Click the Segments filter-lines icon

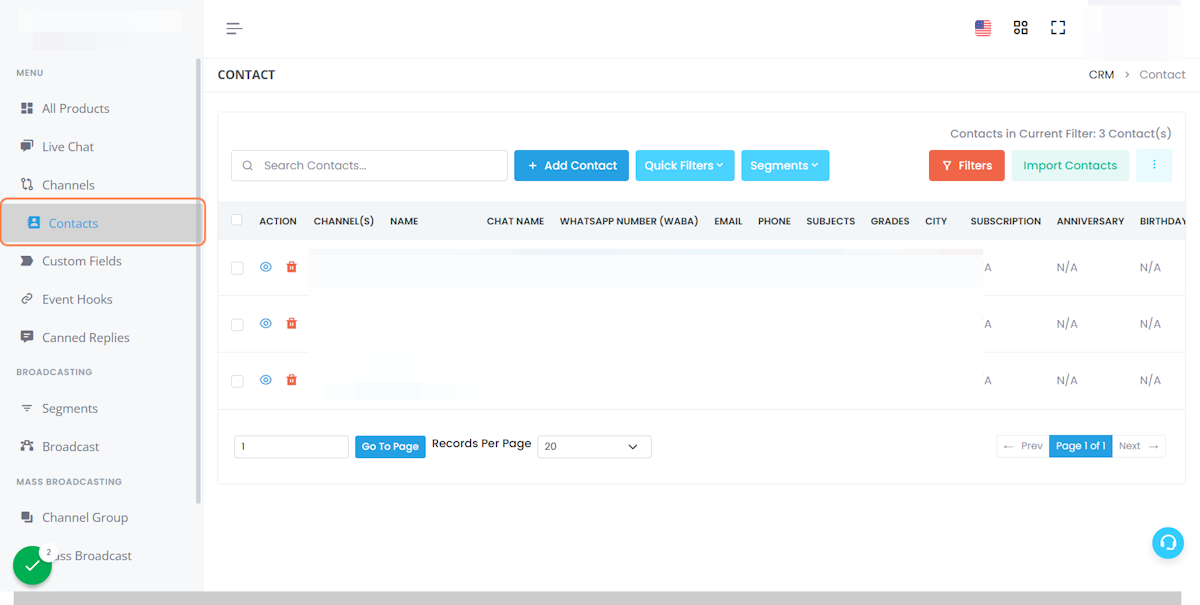27,408
